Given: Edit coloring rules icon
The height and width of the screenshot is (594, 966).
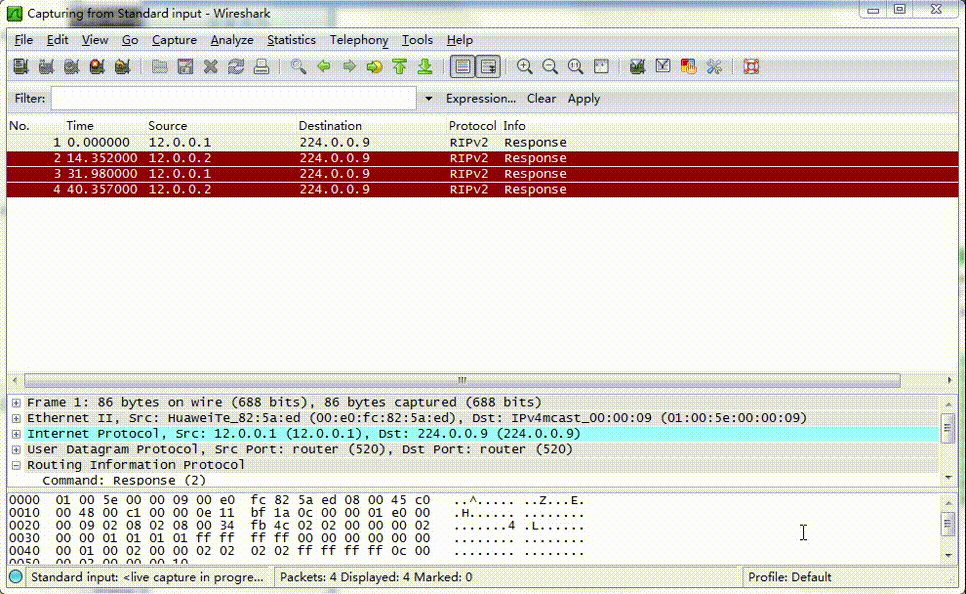Looking at the screenshot, I should pos(688,67).
